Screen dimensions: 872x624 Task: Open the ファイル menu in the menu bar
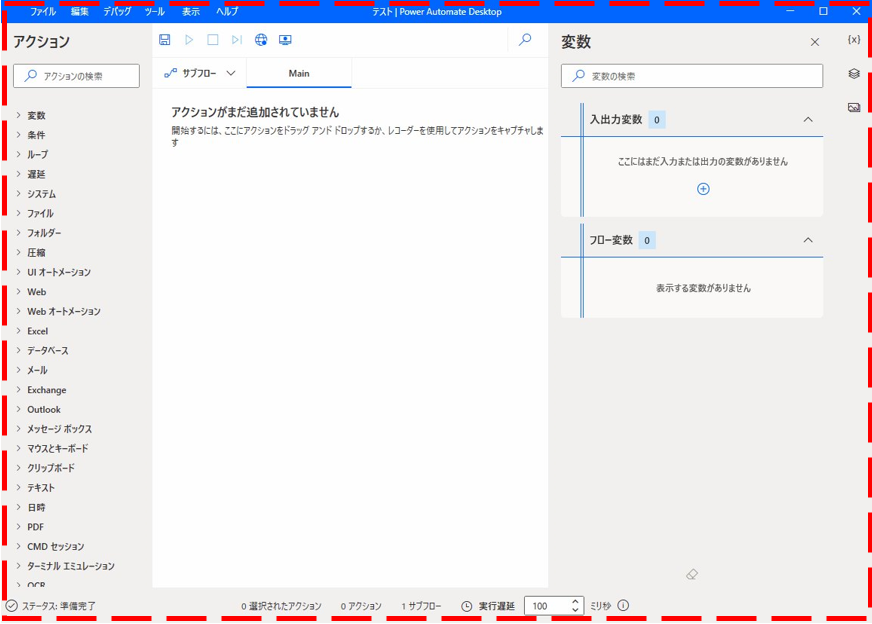(43, 11)
